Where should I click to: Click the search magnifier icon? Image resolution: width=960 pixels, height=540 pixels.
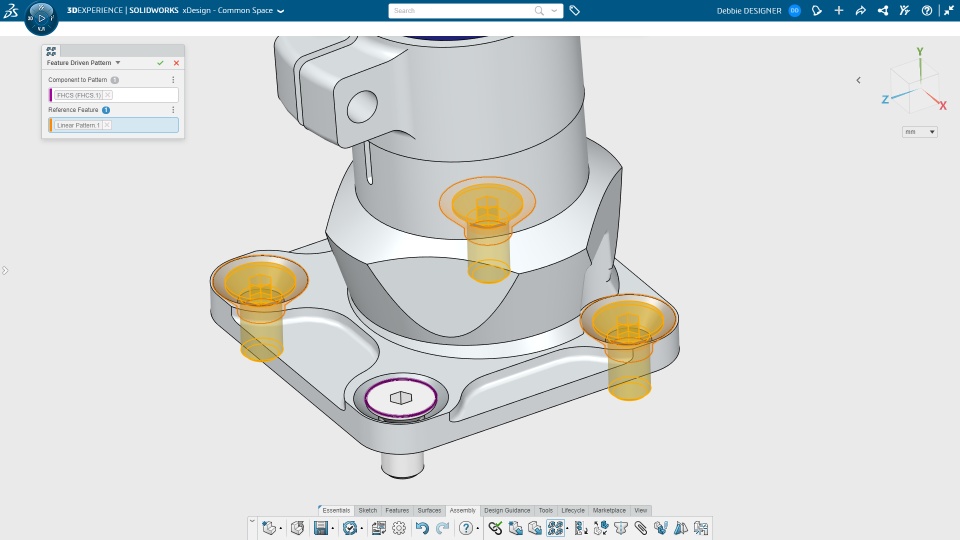point(539,10)
